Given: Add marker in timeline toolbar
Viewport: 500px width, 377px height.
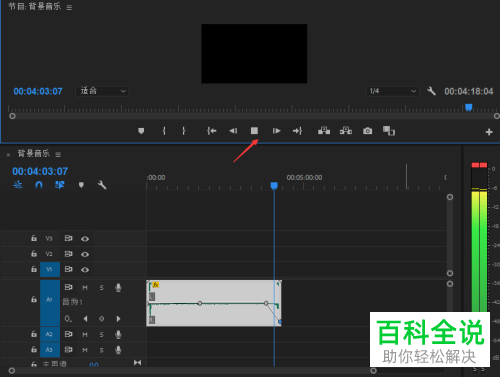Looking at the screenshot, I should (x=81, y=185).
